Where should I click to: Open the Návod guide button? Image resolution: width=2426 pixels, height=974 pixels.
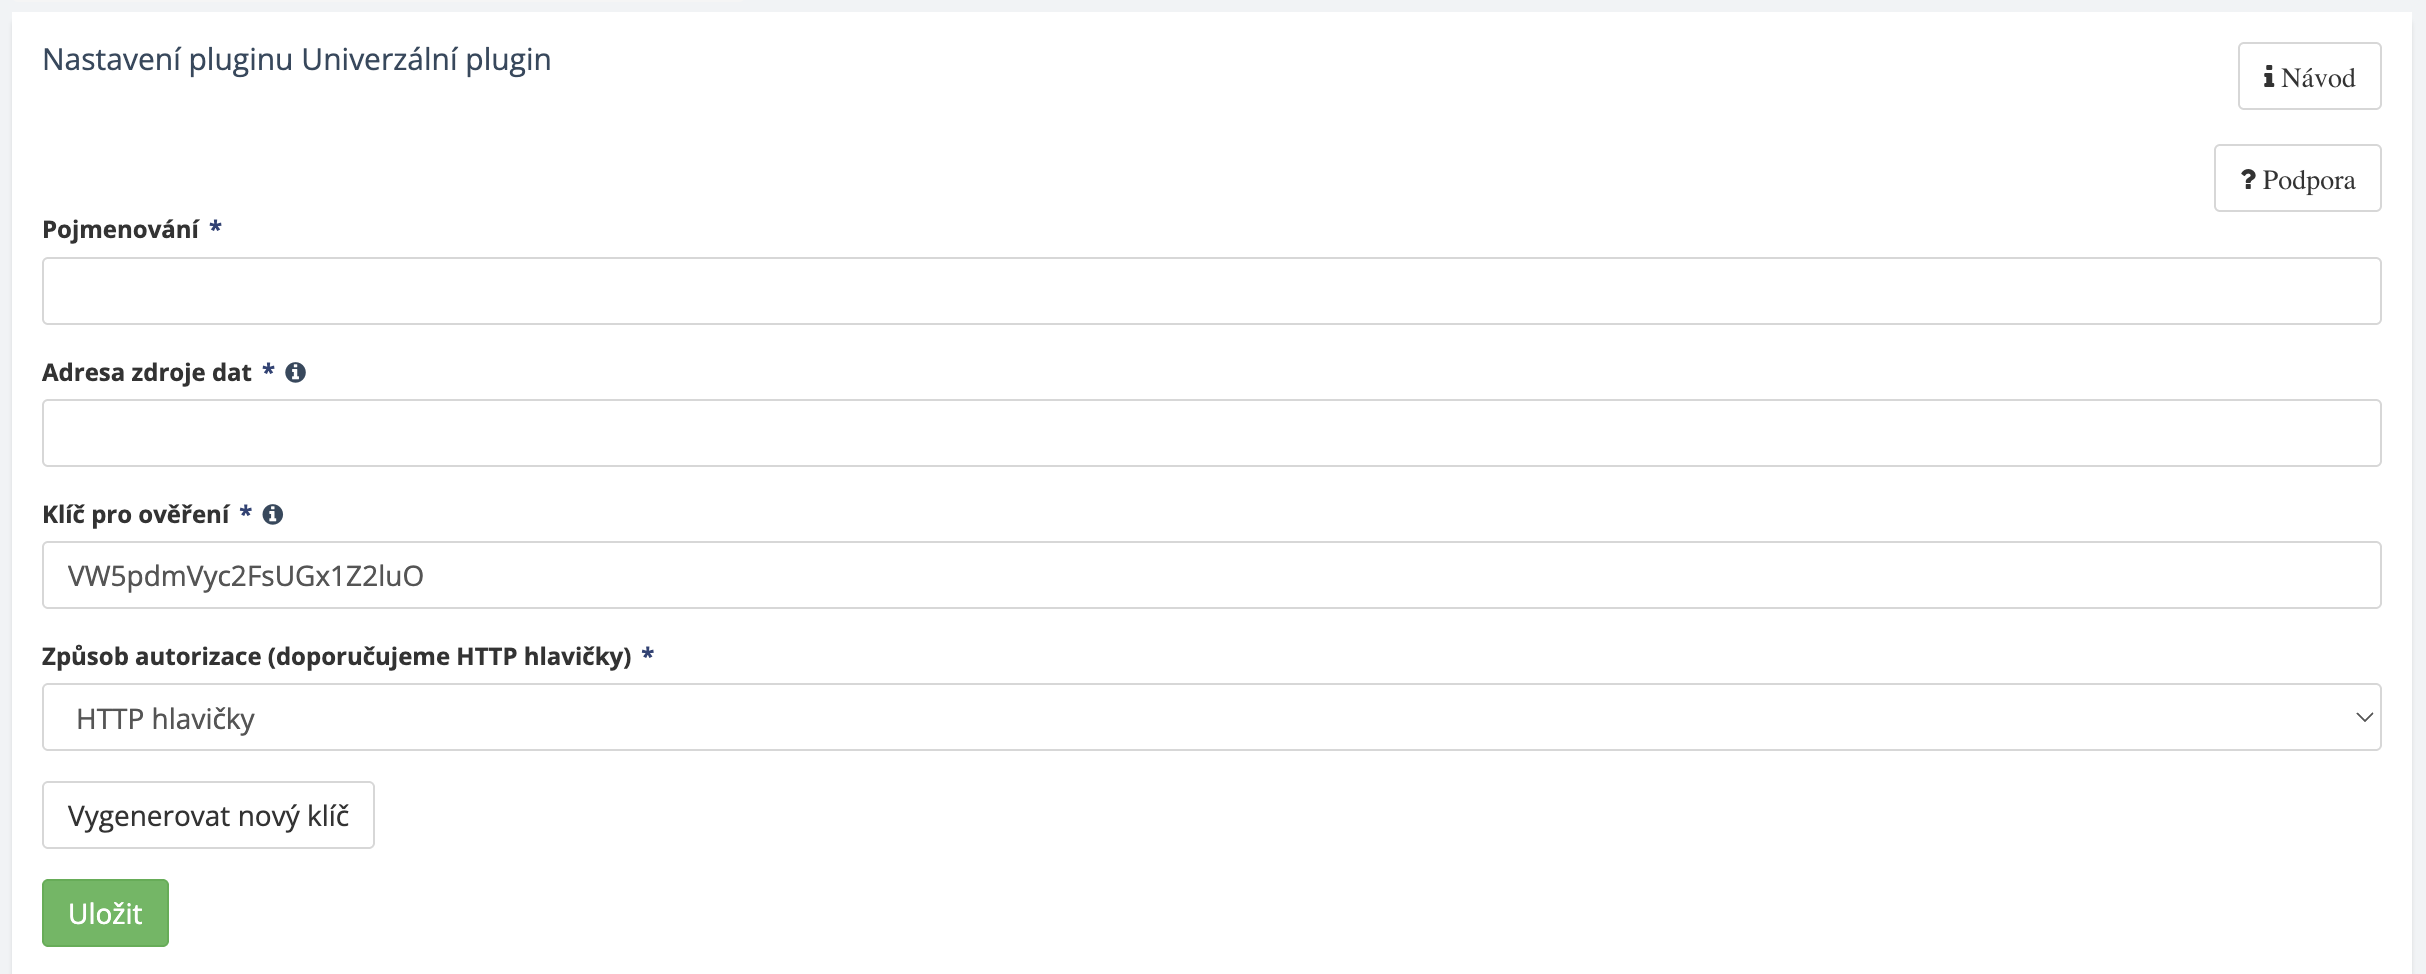click(x=2308, y=77)
